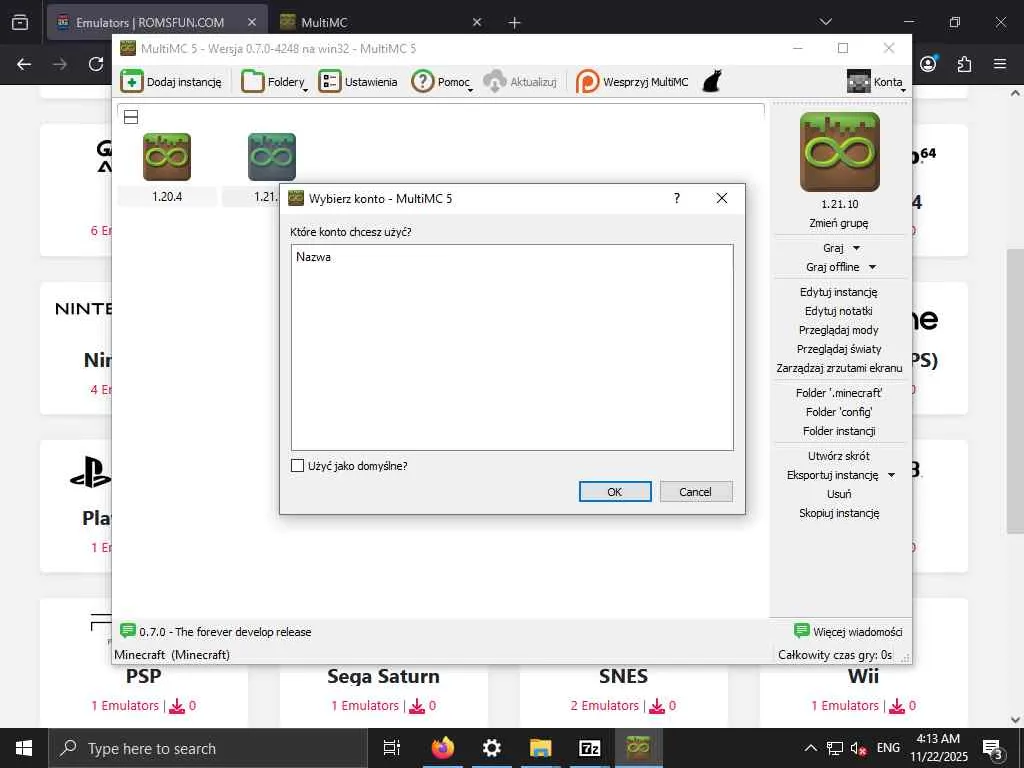The width and height of the screenshot is (1024, 768).
Task: Open Zarządzaj zrzutami ekranu
Action: tap(839, 368)
